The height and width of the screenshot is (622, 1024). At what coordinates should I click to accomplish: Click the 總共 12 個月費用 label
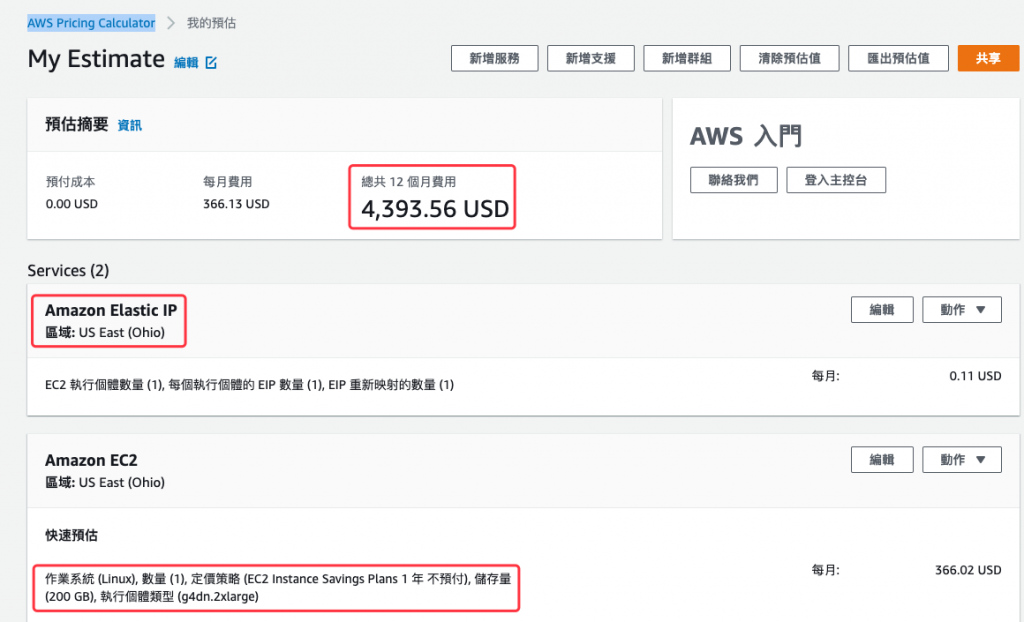[408, 182]
